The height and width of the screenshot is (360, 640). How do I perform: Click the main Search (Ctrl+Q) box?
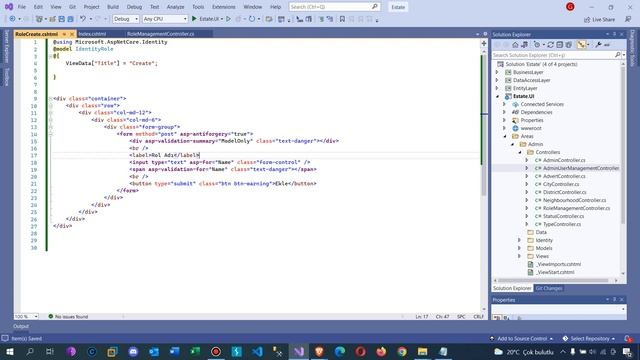334,7
